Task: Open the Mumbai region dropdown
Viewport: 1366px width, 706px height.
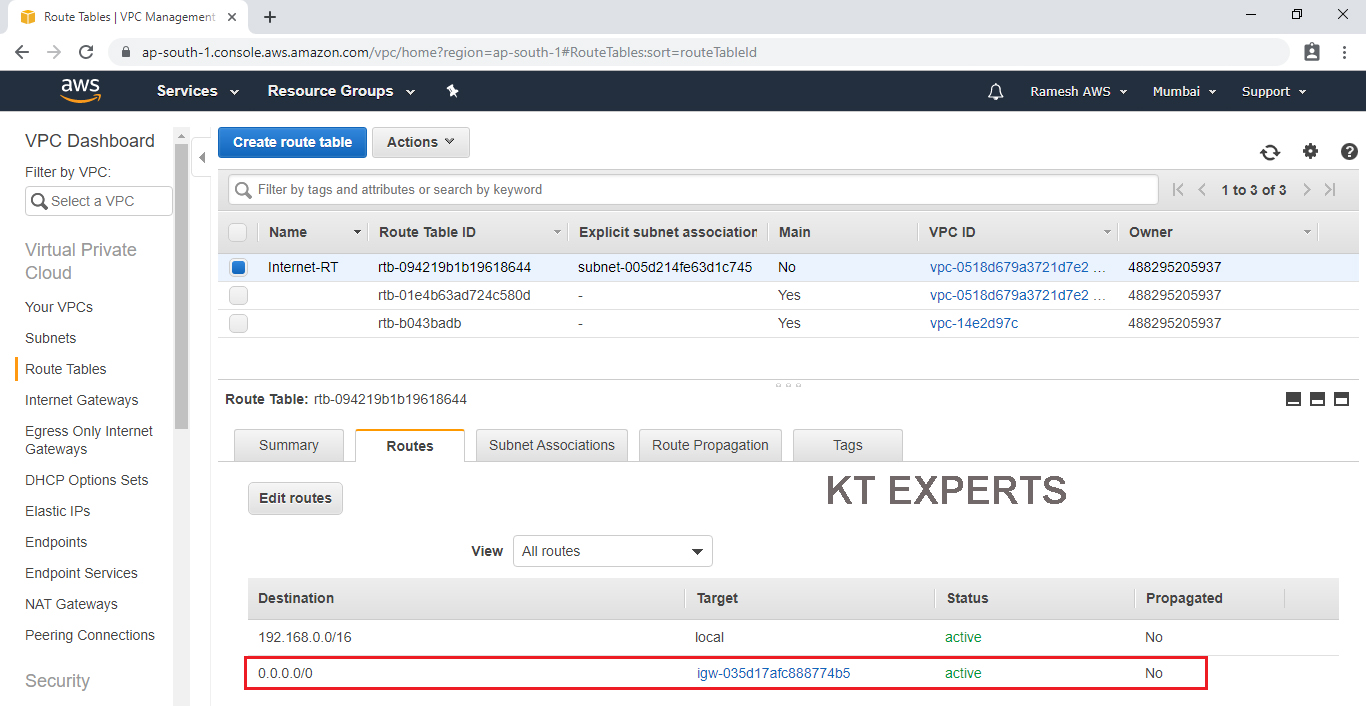Action: pos(1184,91)
